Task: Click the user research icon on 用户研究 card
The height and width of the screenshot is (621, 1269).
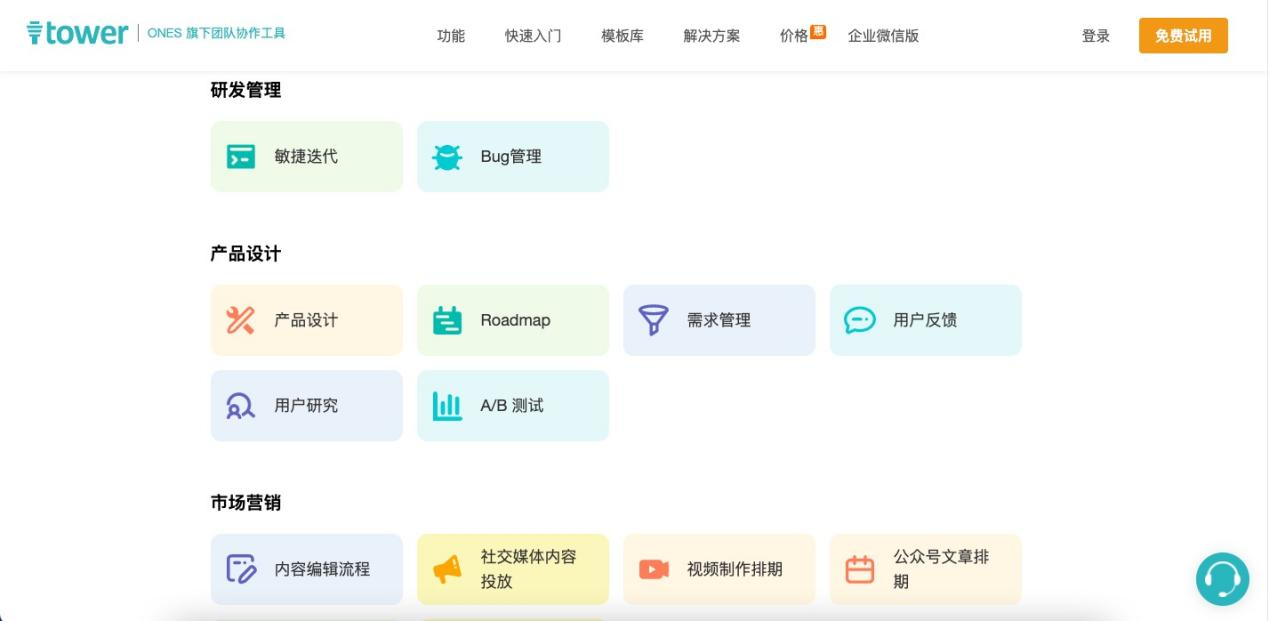Action: (x=241, y=406)
